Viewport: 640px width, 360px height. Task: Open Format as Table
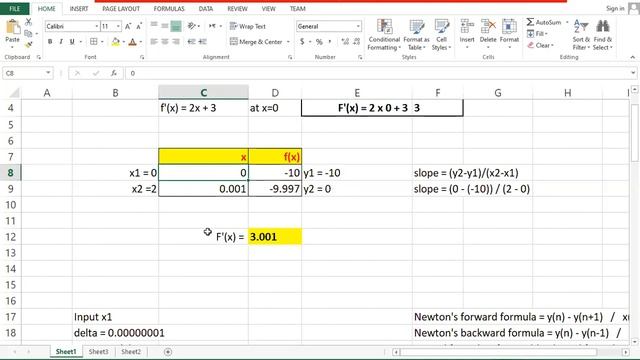416,35
